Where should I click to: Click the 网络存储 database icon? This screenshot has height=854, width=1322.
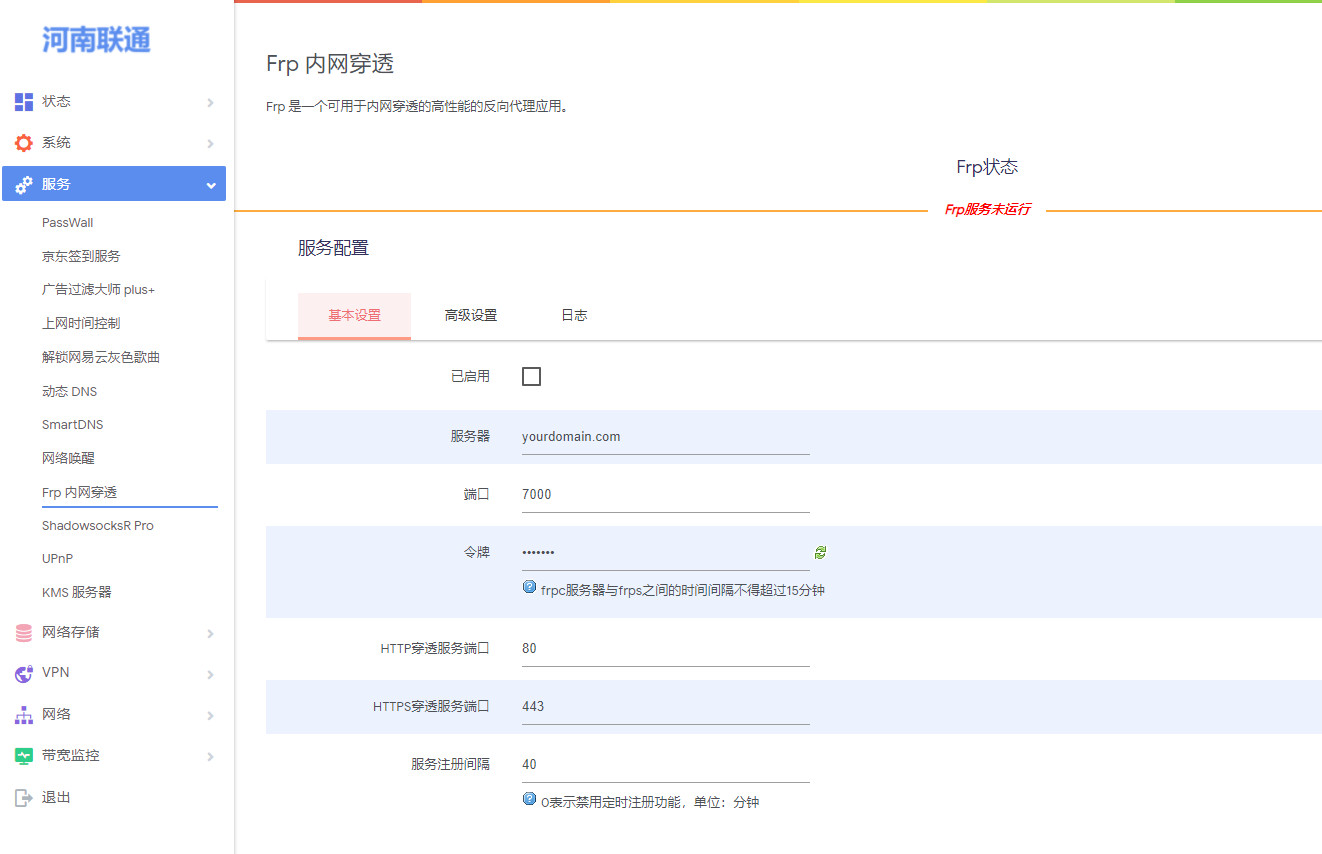tap(24, 633)
